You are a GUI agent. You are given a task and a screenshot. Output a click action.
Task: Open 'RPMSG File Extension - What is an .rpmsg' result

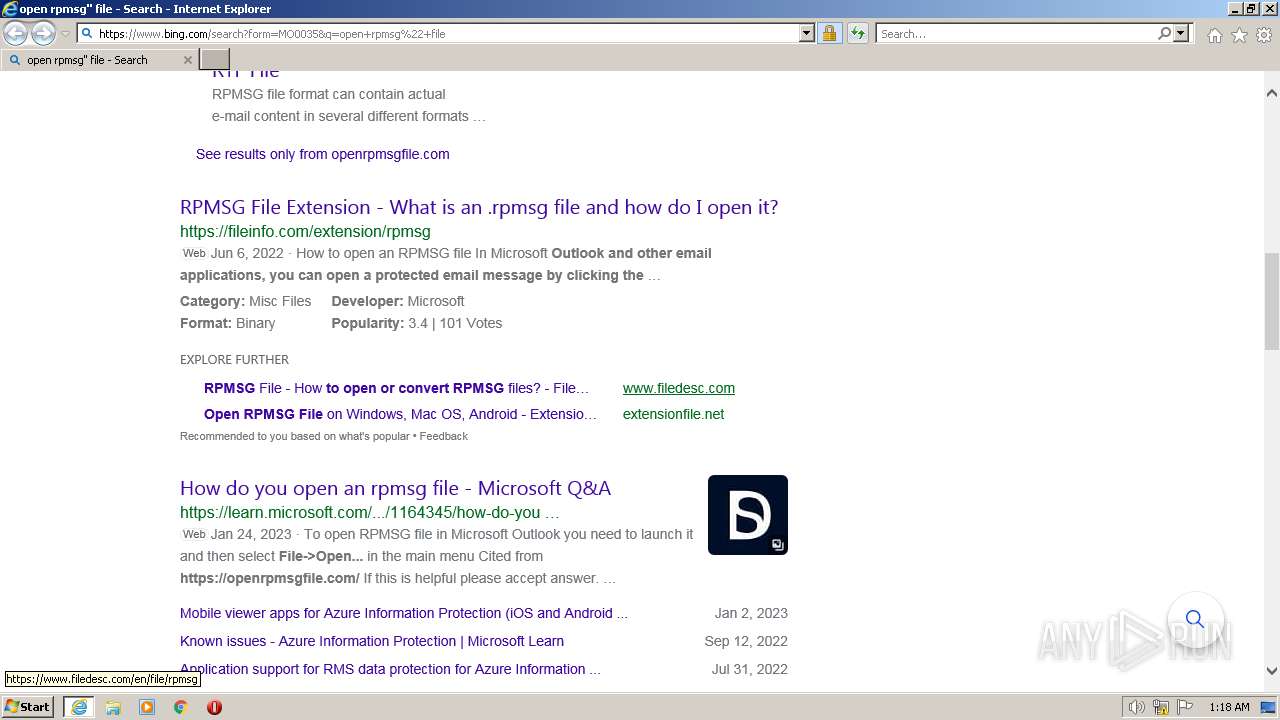[479, 207]
